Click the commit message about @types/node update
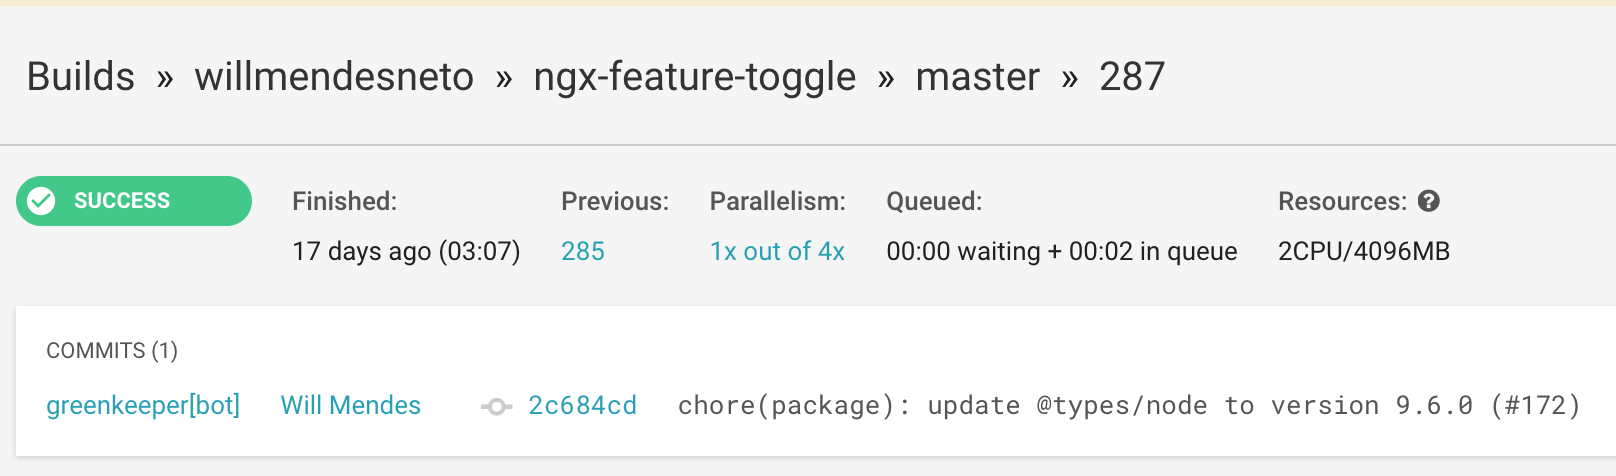1616x476 pixels. click(1129, 405)
